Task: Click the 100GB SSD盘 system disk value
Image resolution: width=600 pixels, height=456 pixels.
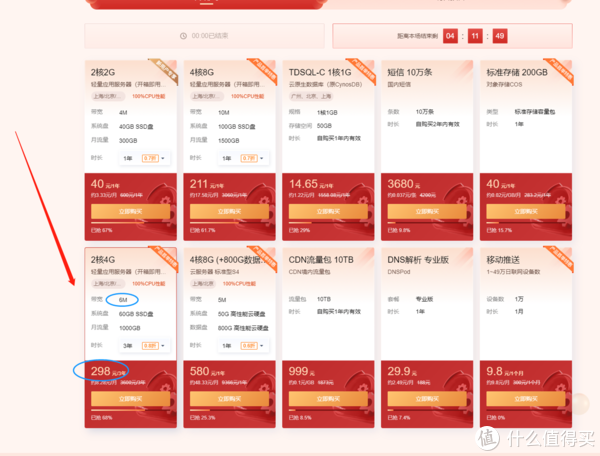Action: coord(236,127)
